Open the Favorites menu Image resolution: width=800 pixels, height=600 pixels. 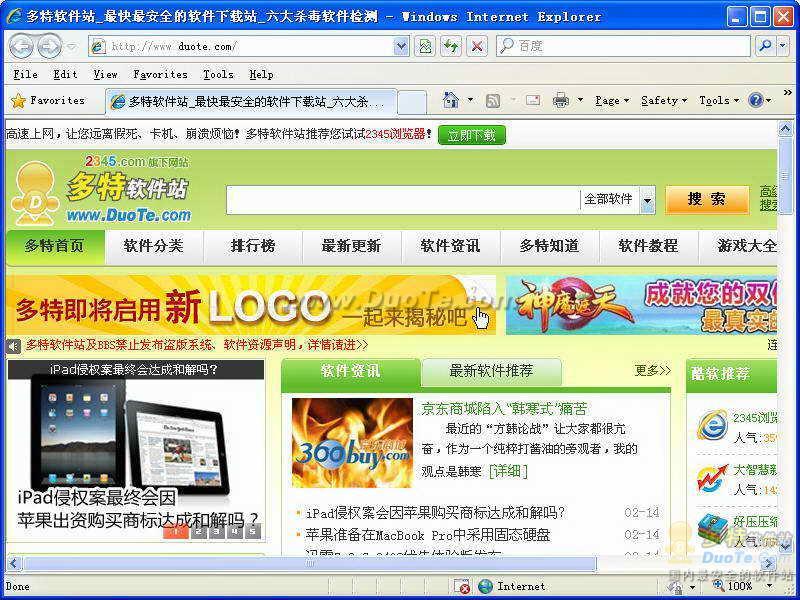click(160, 74)
